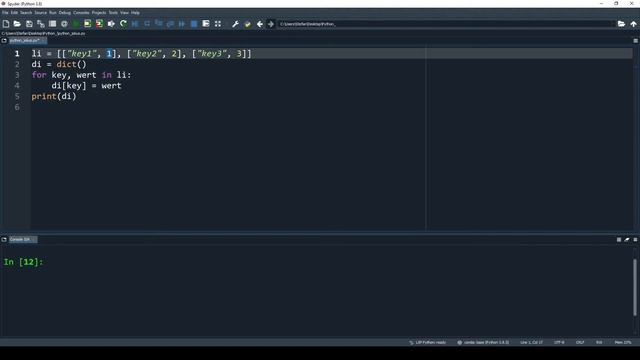Open the Debug menu
The width and height of the screenshot is (640, 360).
coord(64,13)
